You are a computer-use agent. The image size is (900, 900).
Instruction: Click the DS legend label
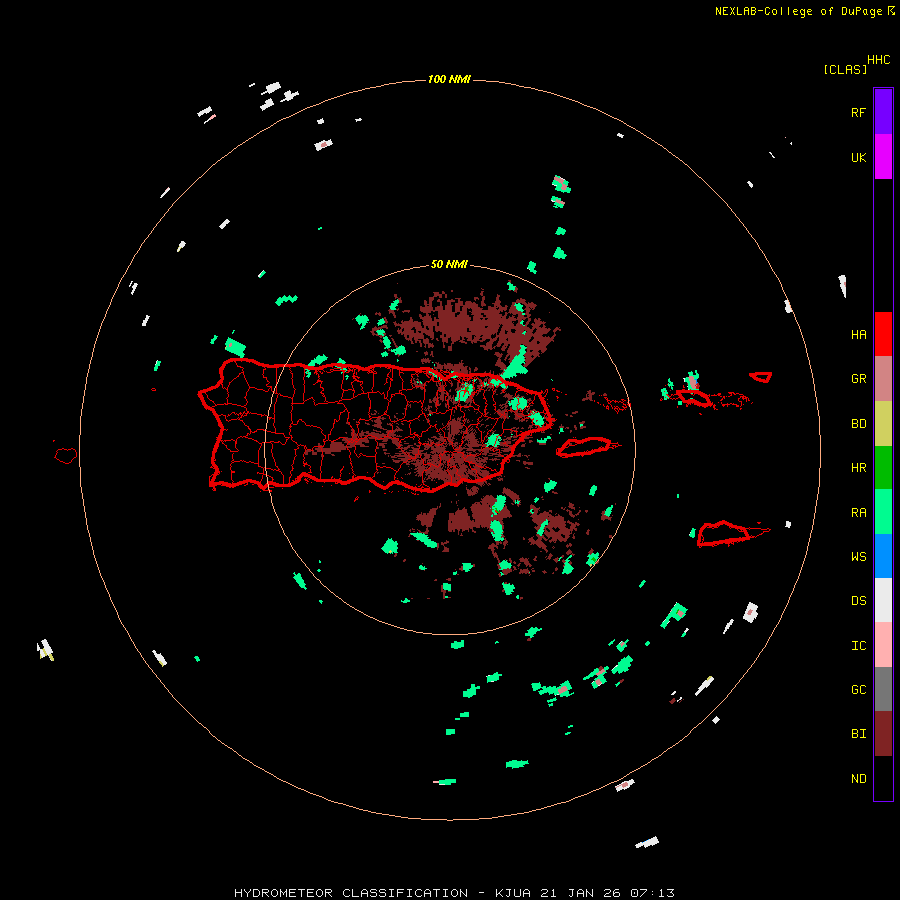(858, 600)
